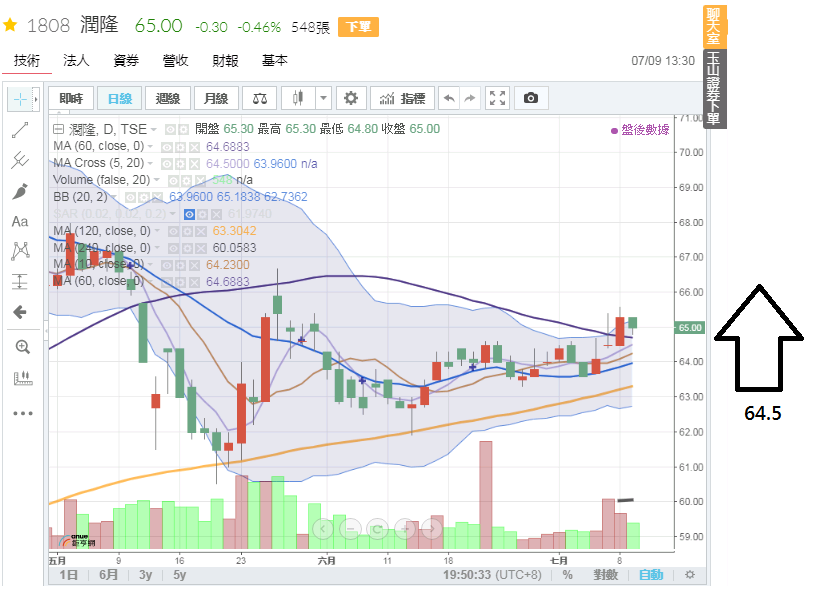Undo the last chart action
This screenshot has height=600, width=830.
449,98
